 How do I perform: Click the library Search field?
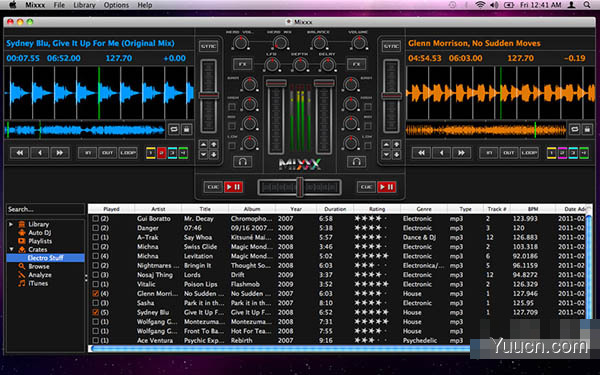[45, 209]
